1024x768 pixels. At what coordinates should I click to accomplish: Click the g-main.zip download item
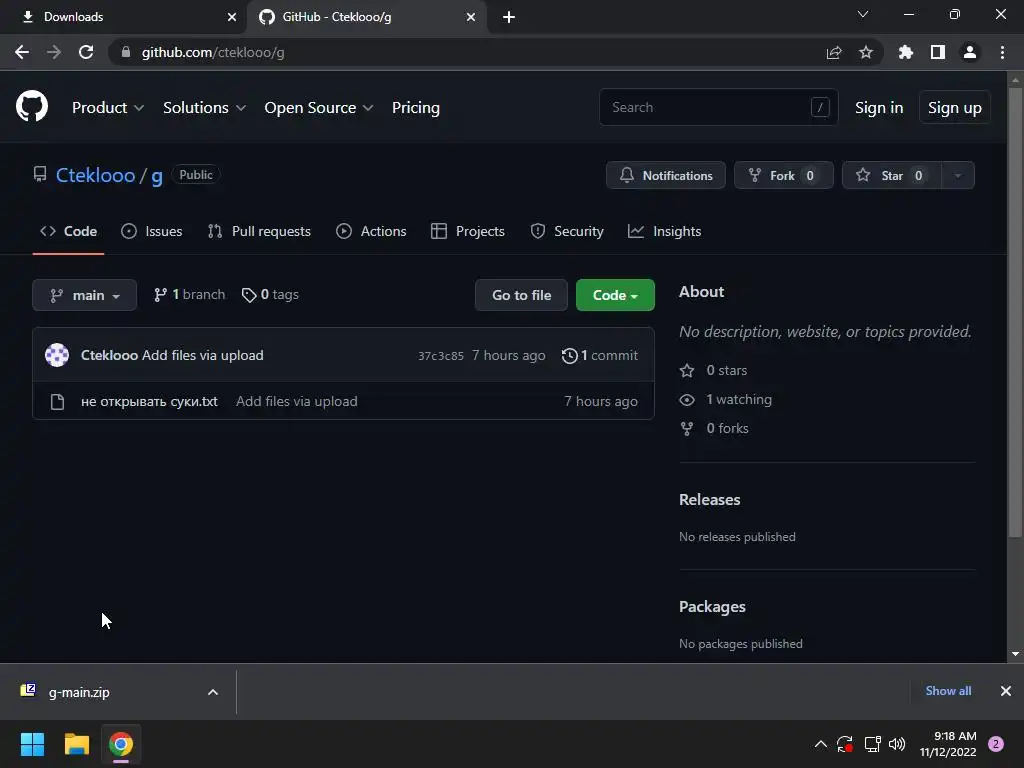pyautogui.click(x=80, y=692)
